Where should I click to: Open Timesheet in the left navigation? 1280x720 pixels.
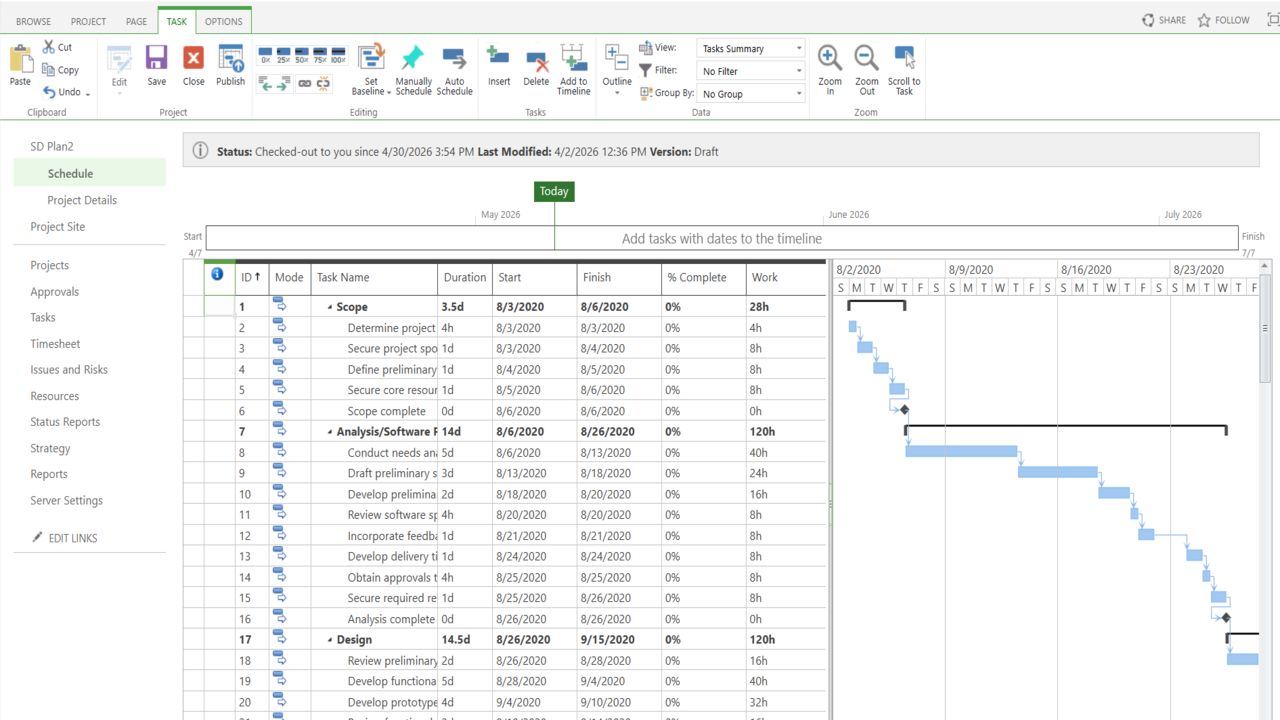point(55,344)
